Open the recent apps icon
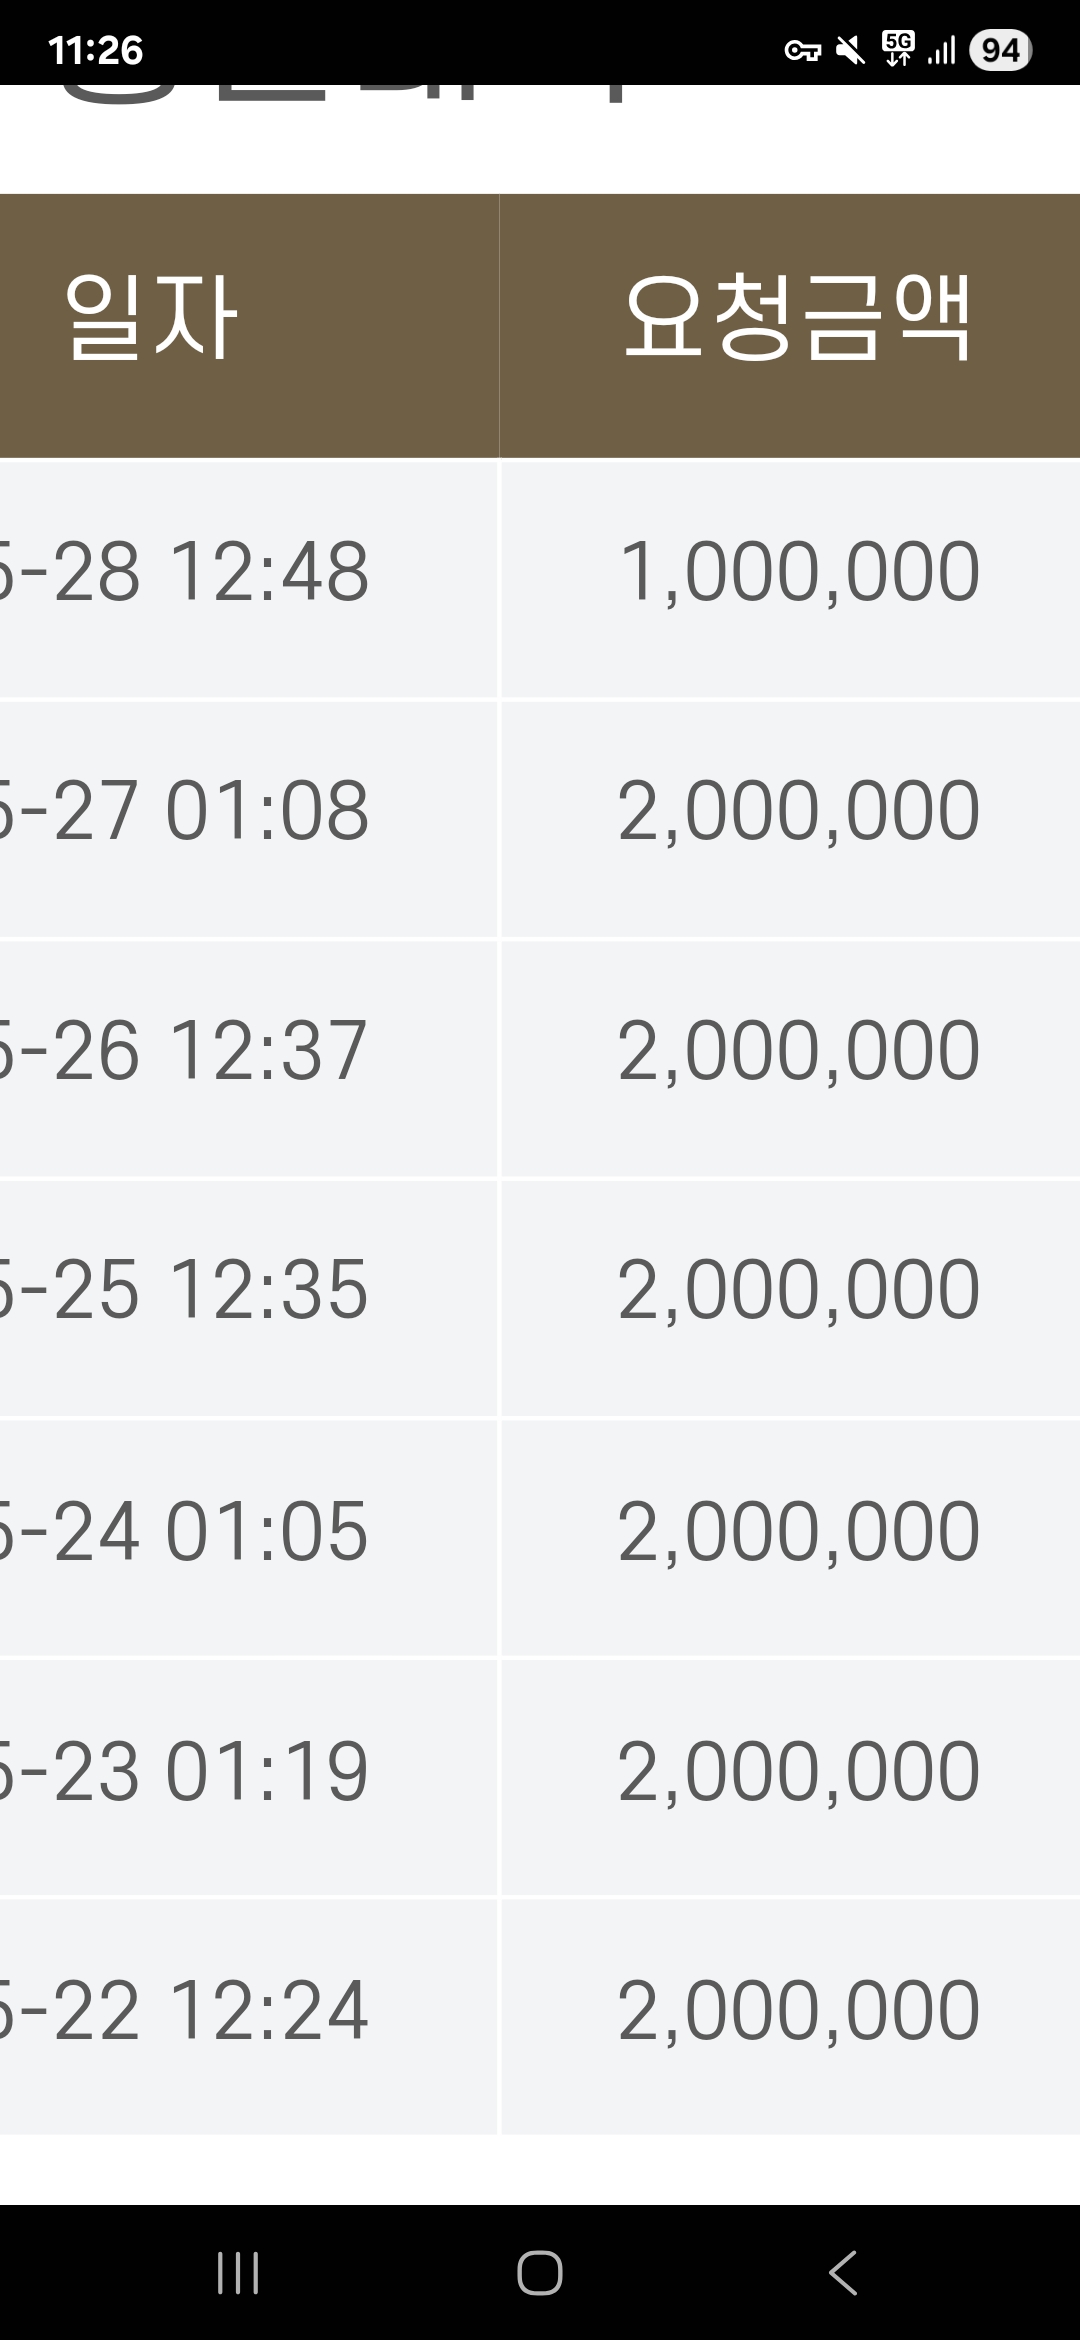The width and height of the screenshot is (1080, 2340). click(238, 2272)
